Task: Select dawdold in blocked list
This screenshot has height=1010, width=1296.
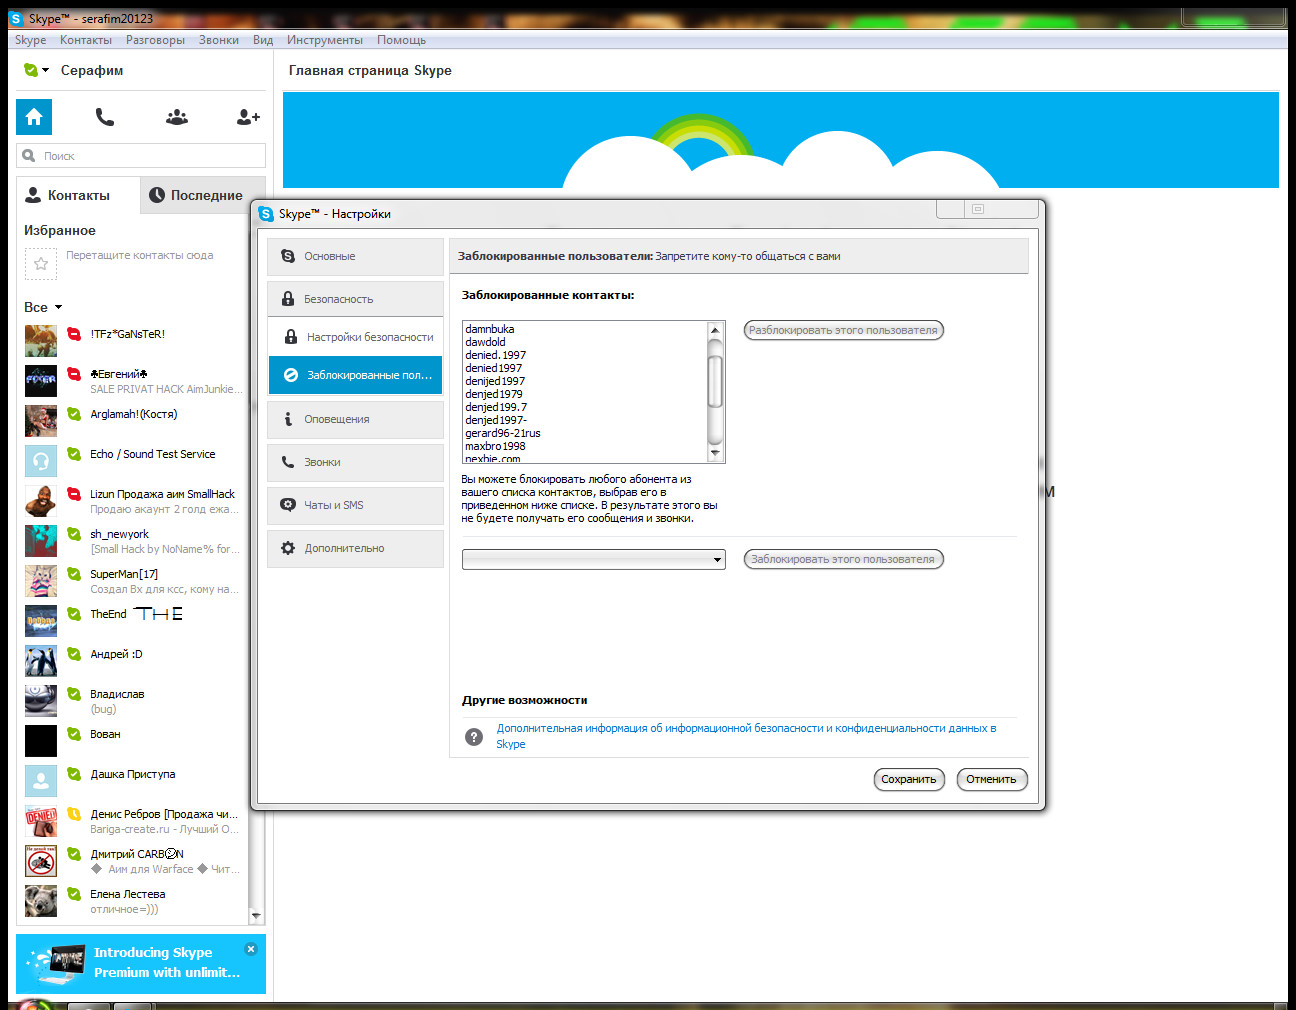Action: 485,342
